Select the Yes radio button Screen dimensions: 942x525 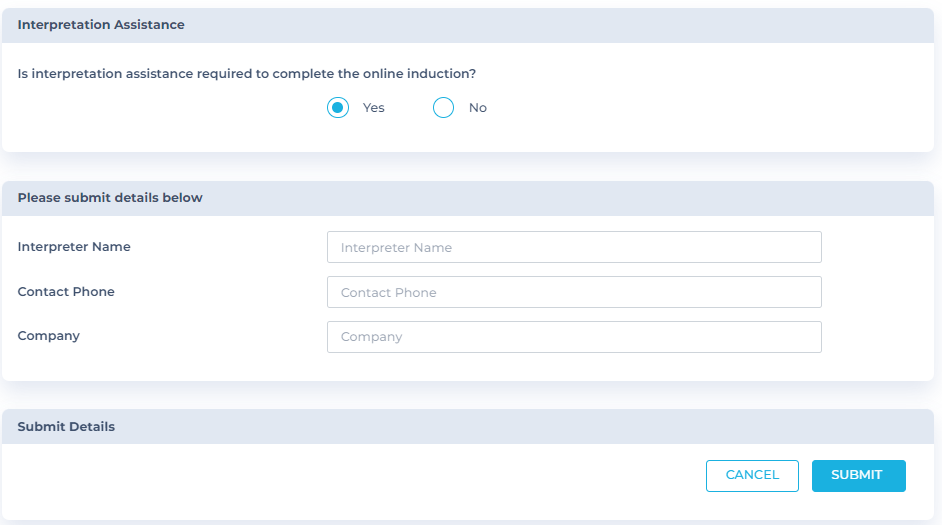[338, 108]
